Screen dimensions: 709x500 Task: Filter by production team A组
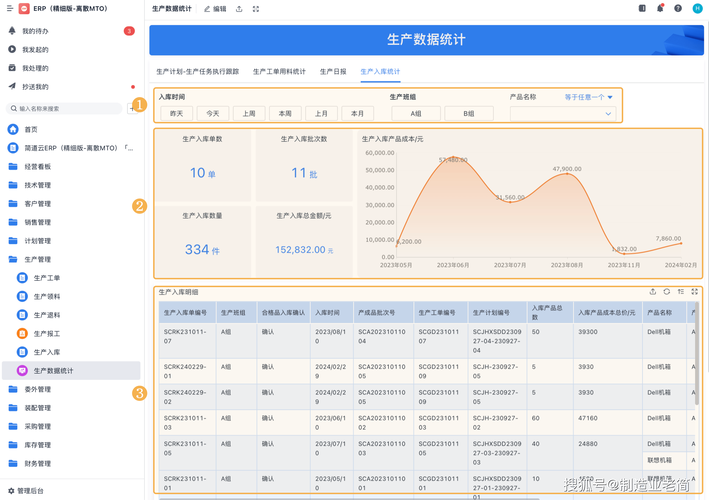[x=416, y=113]
